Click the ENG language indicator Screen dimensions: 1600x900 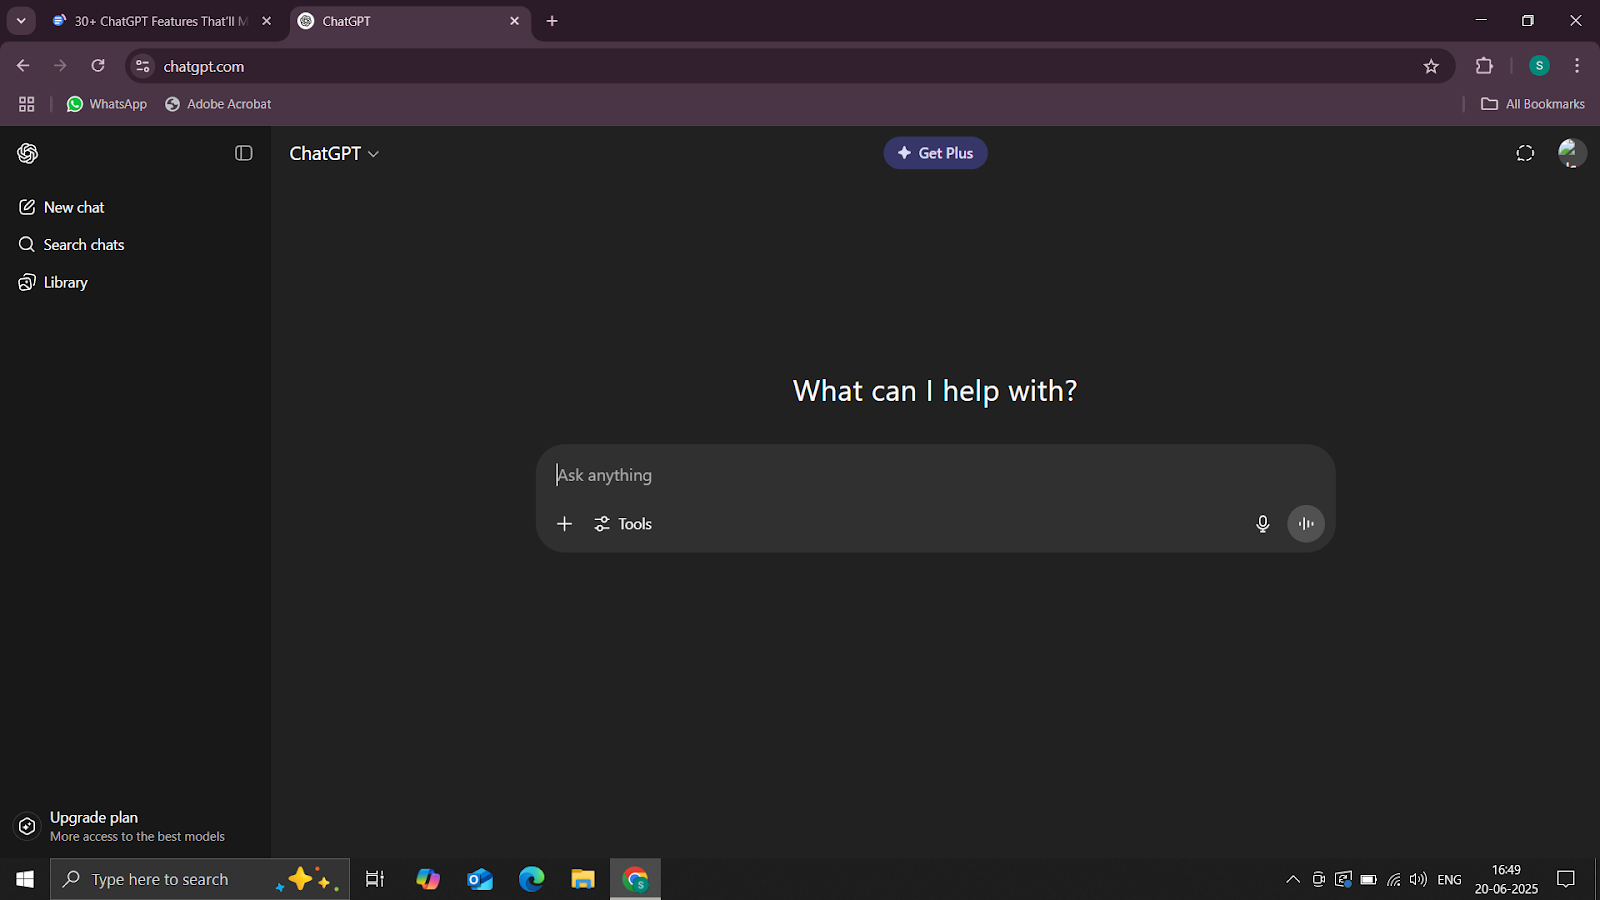pyautogui.click(x=1449, y=879)
